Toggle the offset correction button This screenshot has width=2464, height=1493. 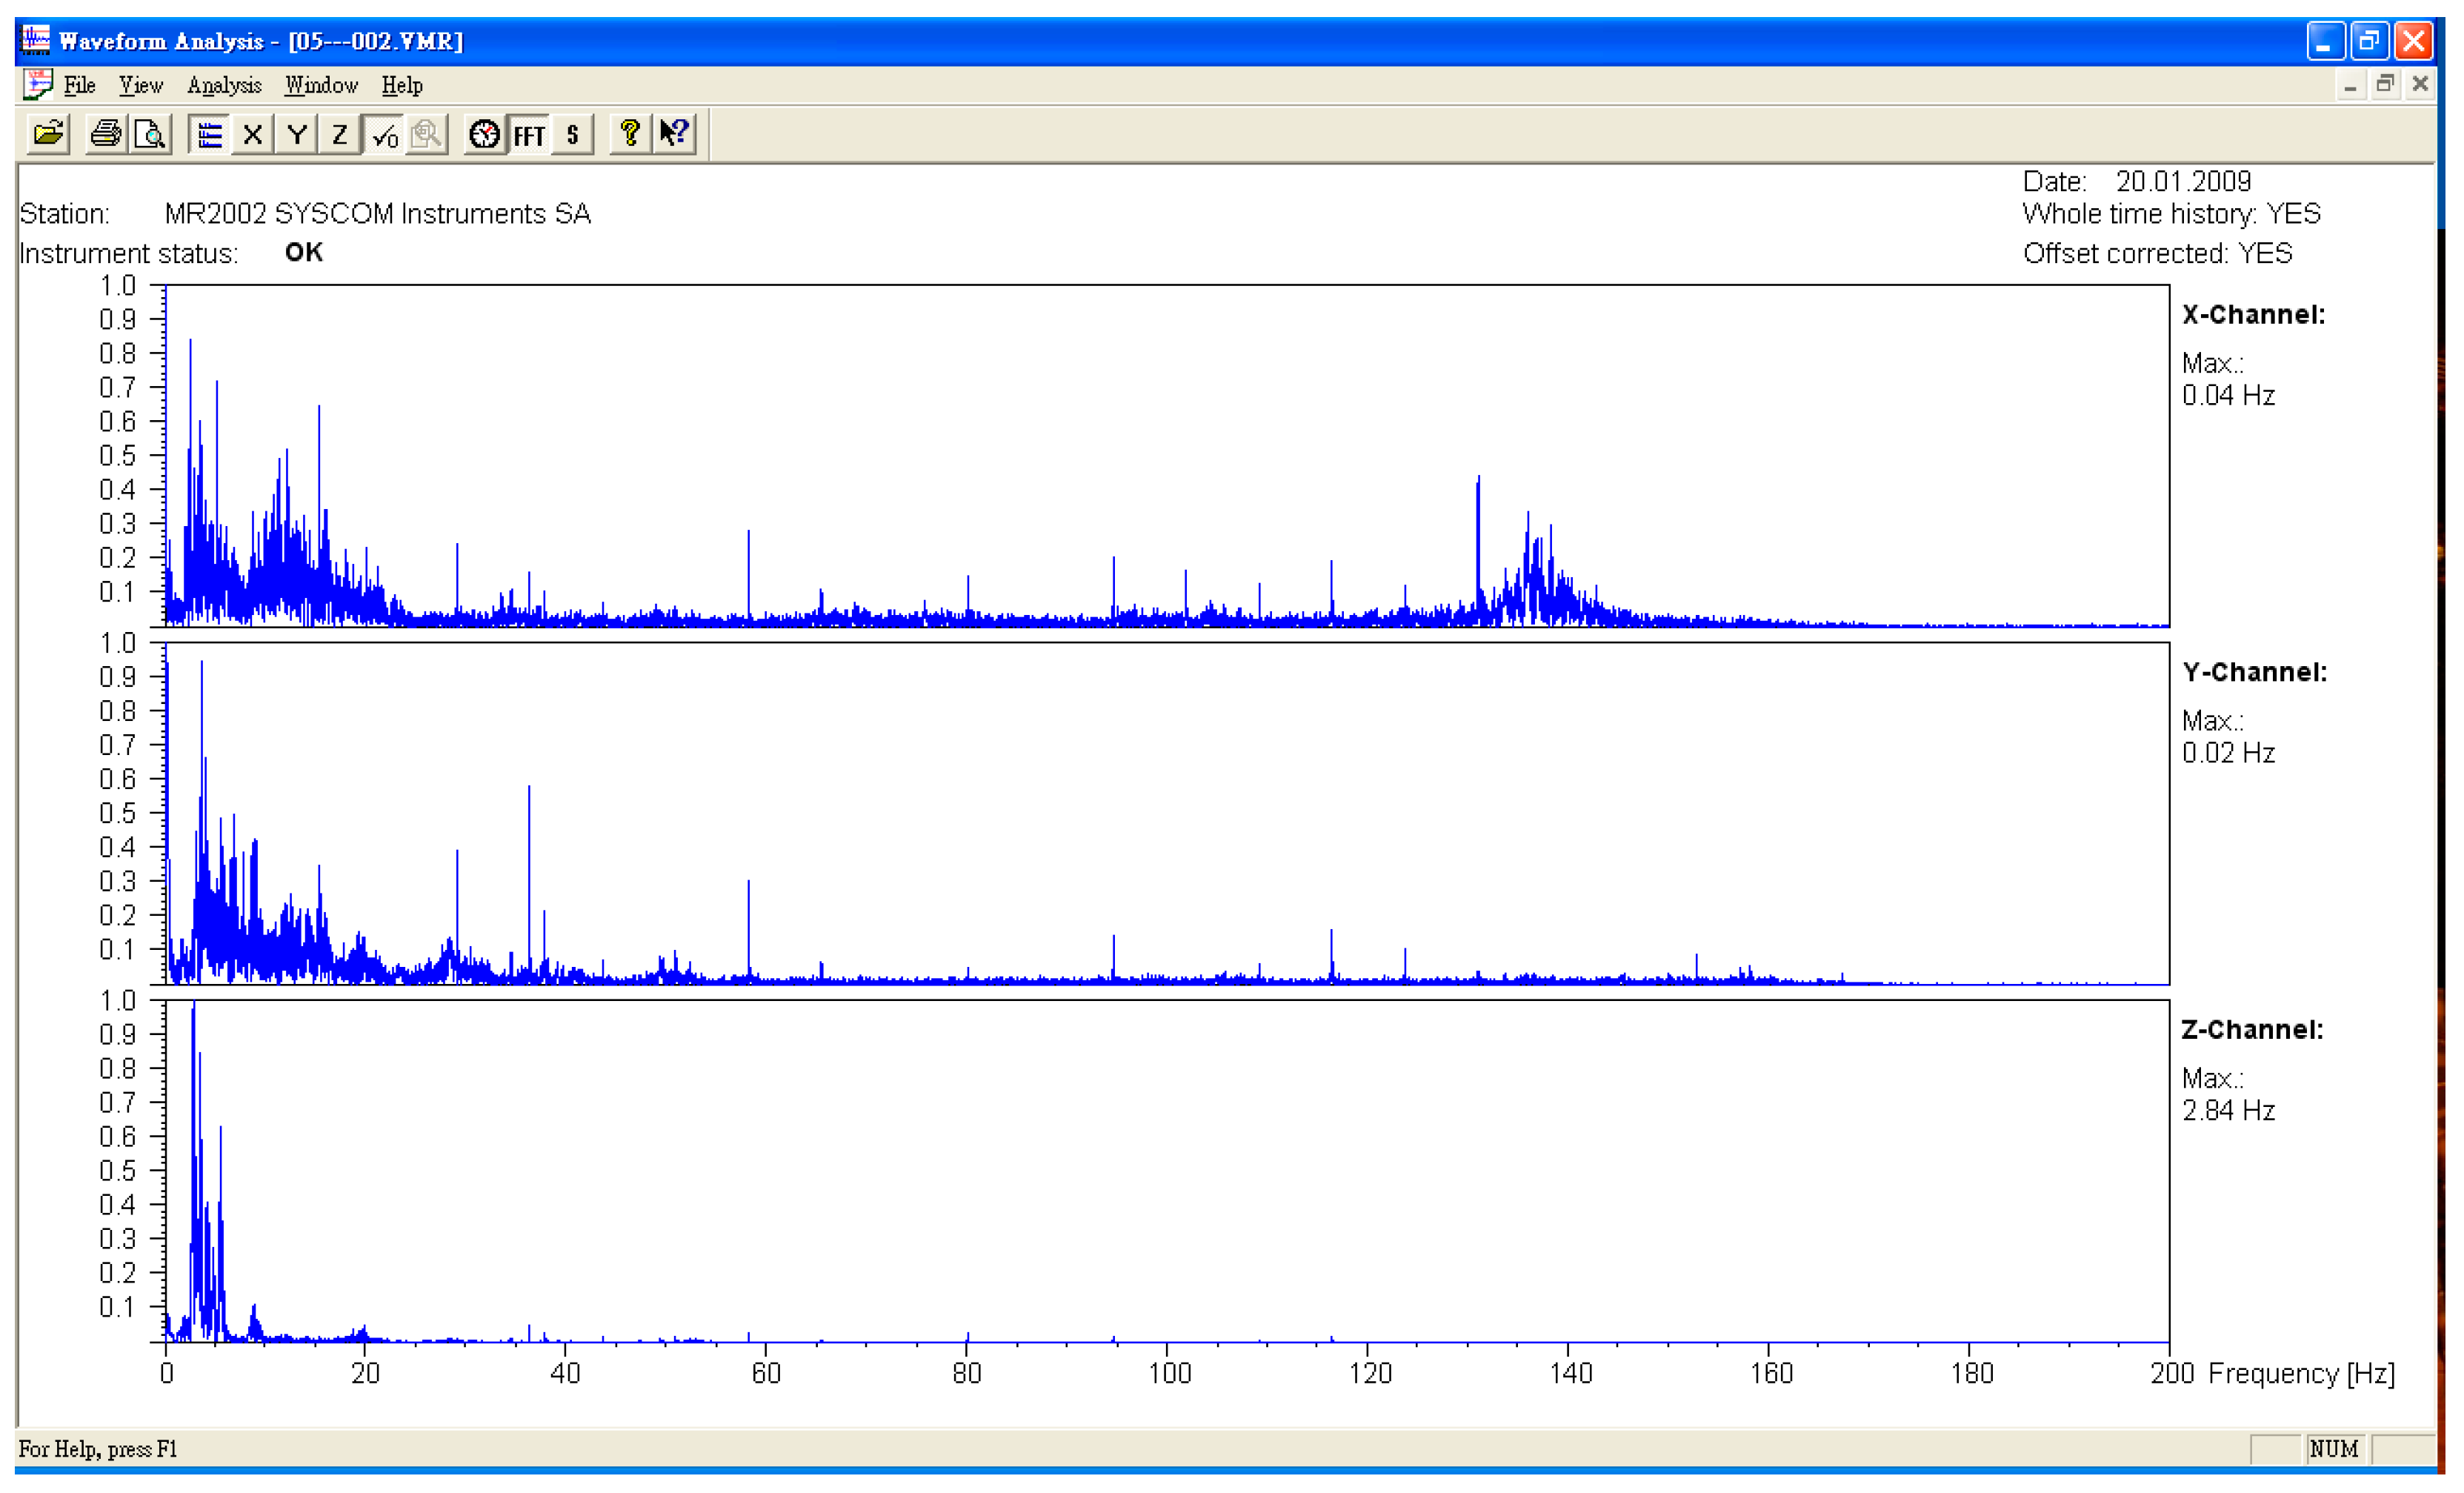click(385, 134)
